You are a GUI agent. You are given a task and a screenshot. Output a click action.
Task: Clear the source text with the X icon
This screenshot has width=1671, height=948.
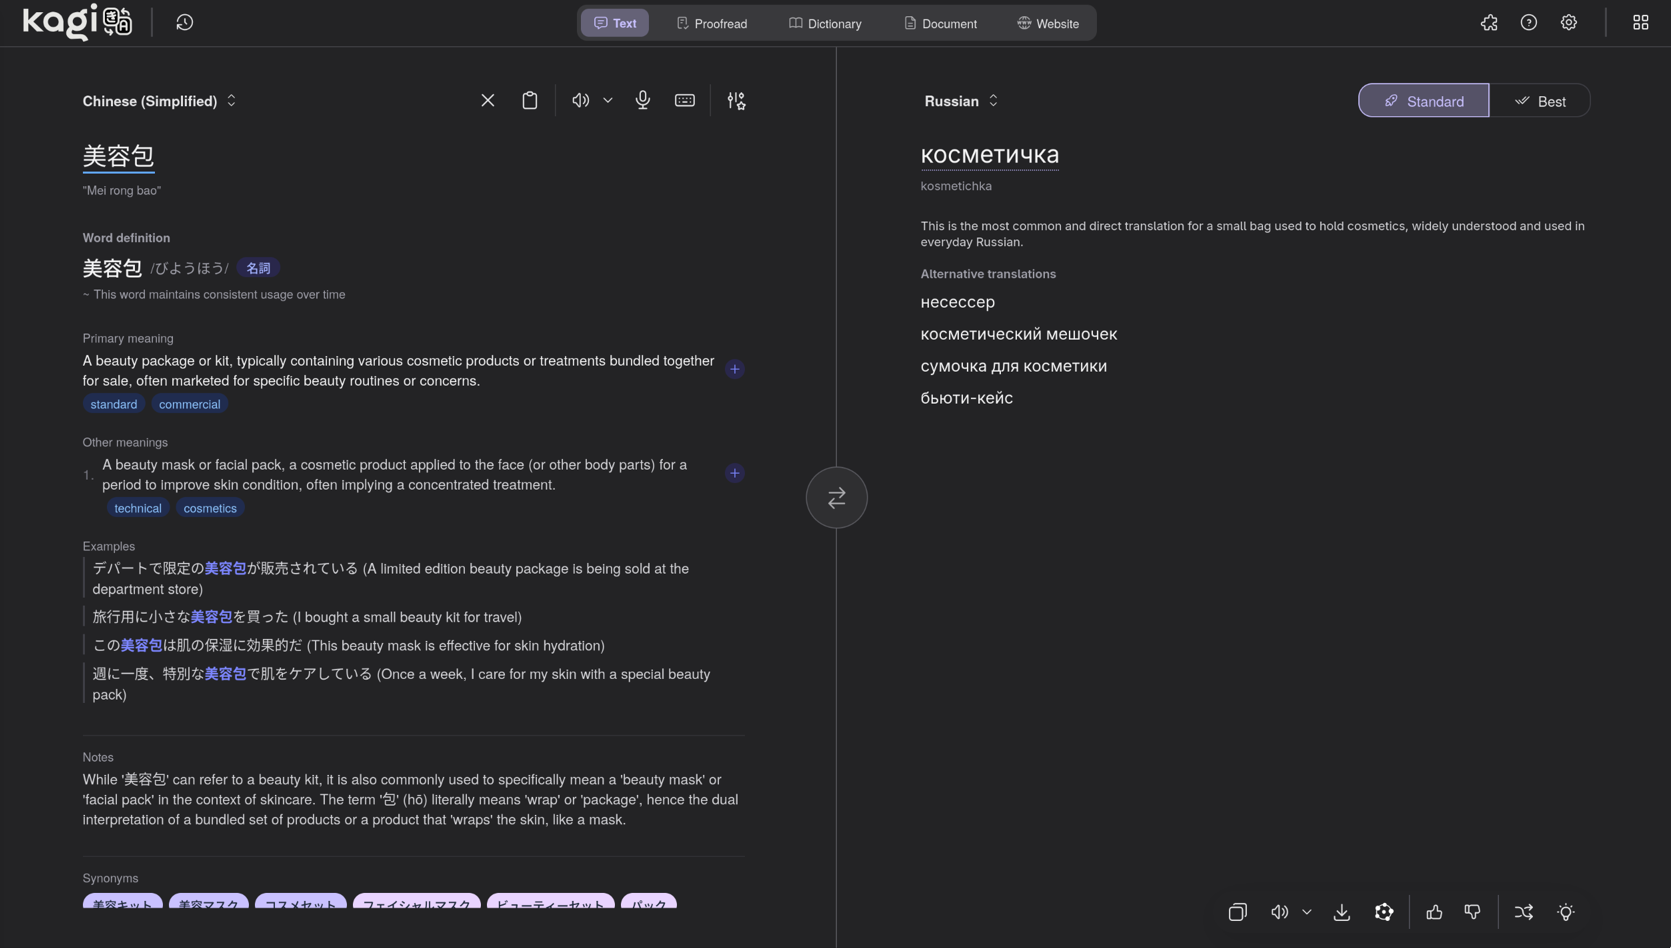pos(487,101)
